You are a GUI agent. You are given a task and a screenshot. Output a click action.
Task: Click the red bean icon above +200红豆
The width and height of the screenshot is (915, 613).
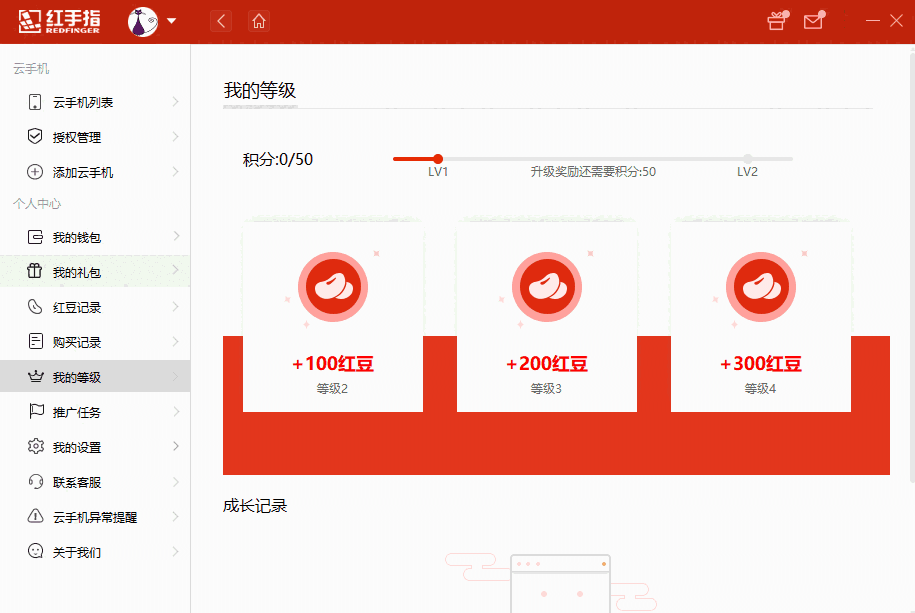(x=547, y=287)
